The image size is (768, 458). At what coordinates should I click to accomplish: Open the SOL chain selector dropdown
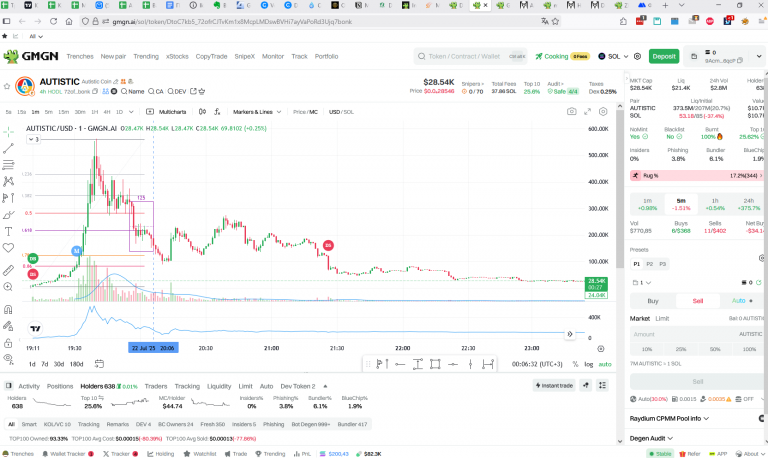(x=613, y=56)
